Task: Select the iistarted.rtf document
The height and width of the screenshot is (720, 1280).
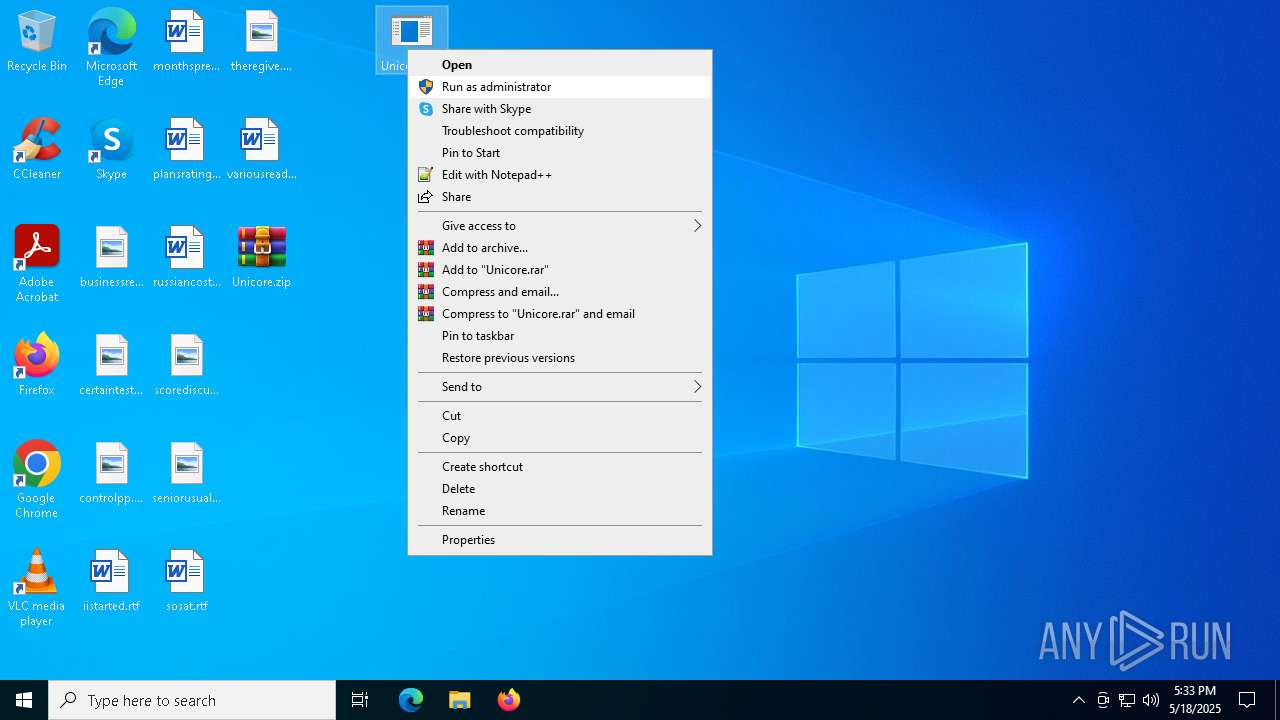Action: pyautogui.click(x=111, y=581)
